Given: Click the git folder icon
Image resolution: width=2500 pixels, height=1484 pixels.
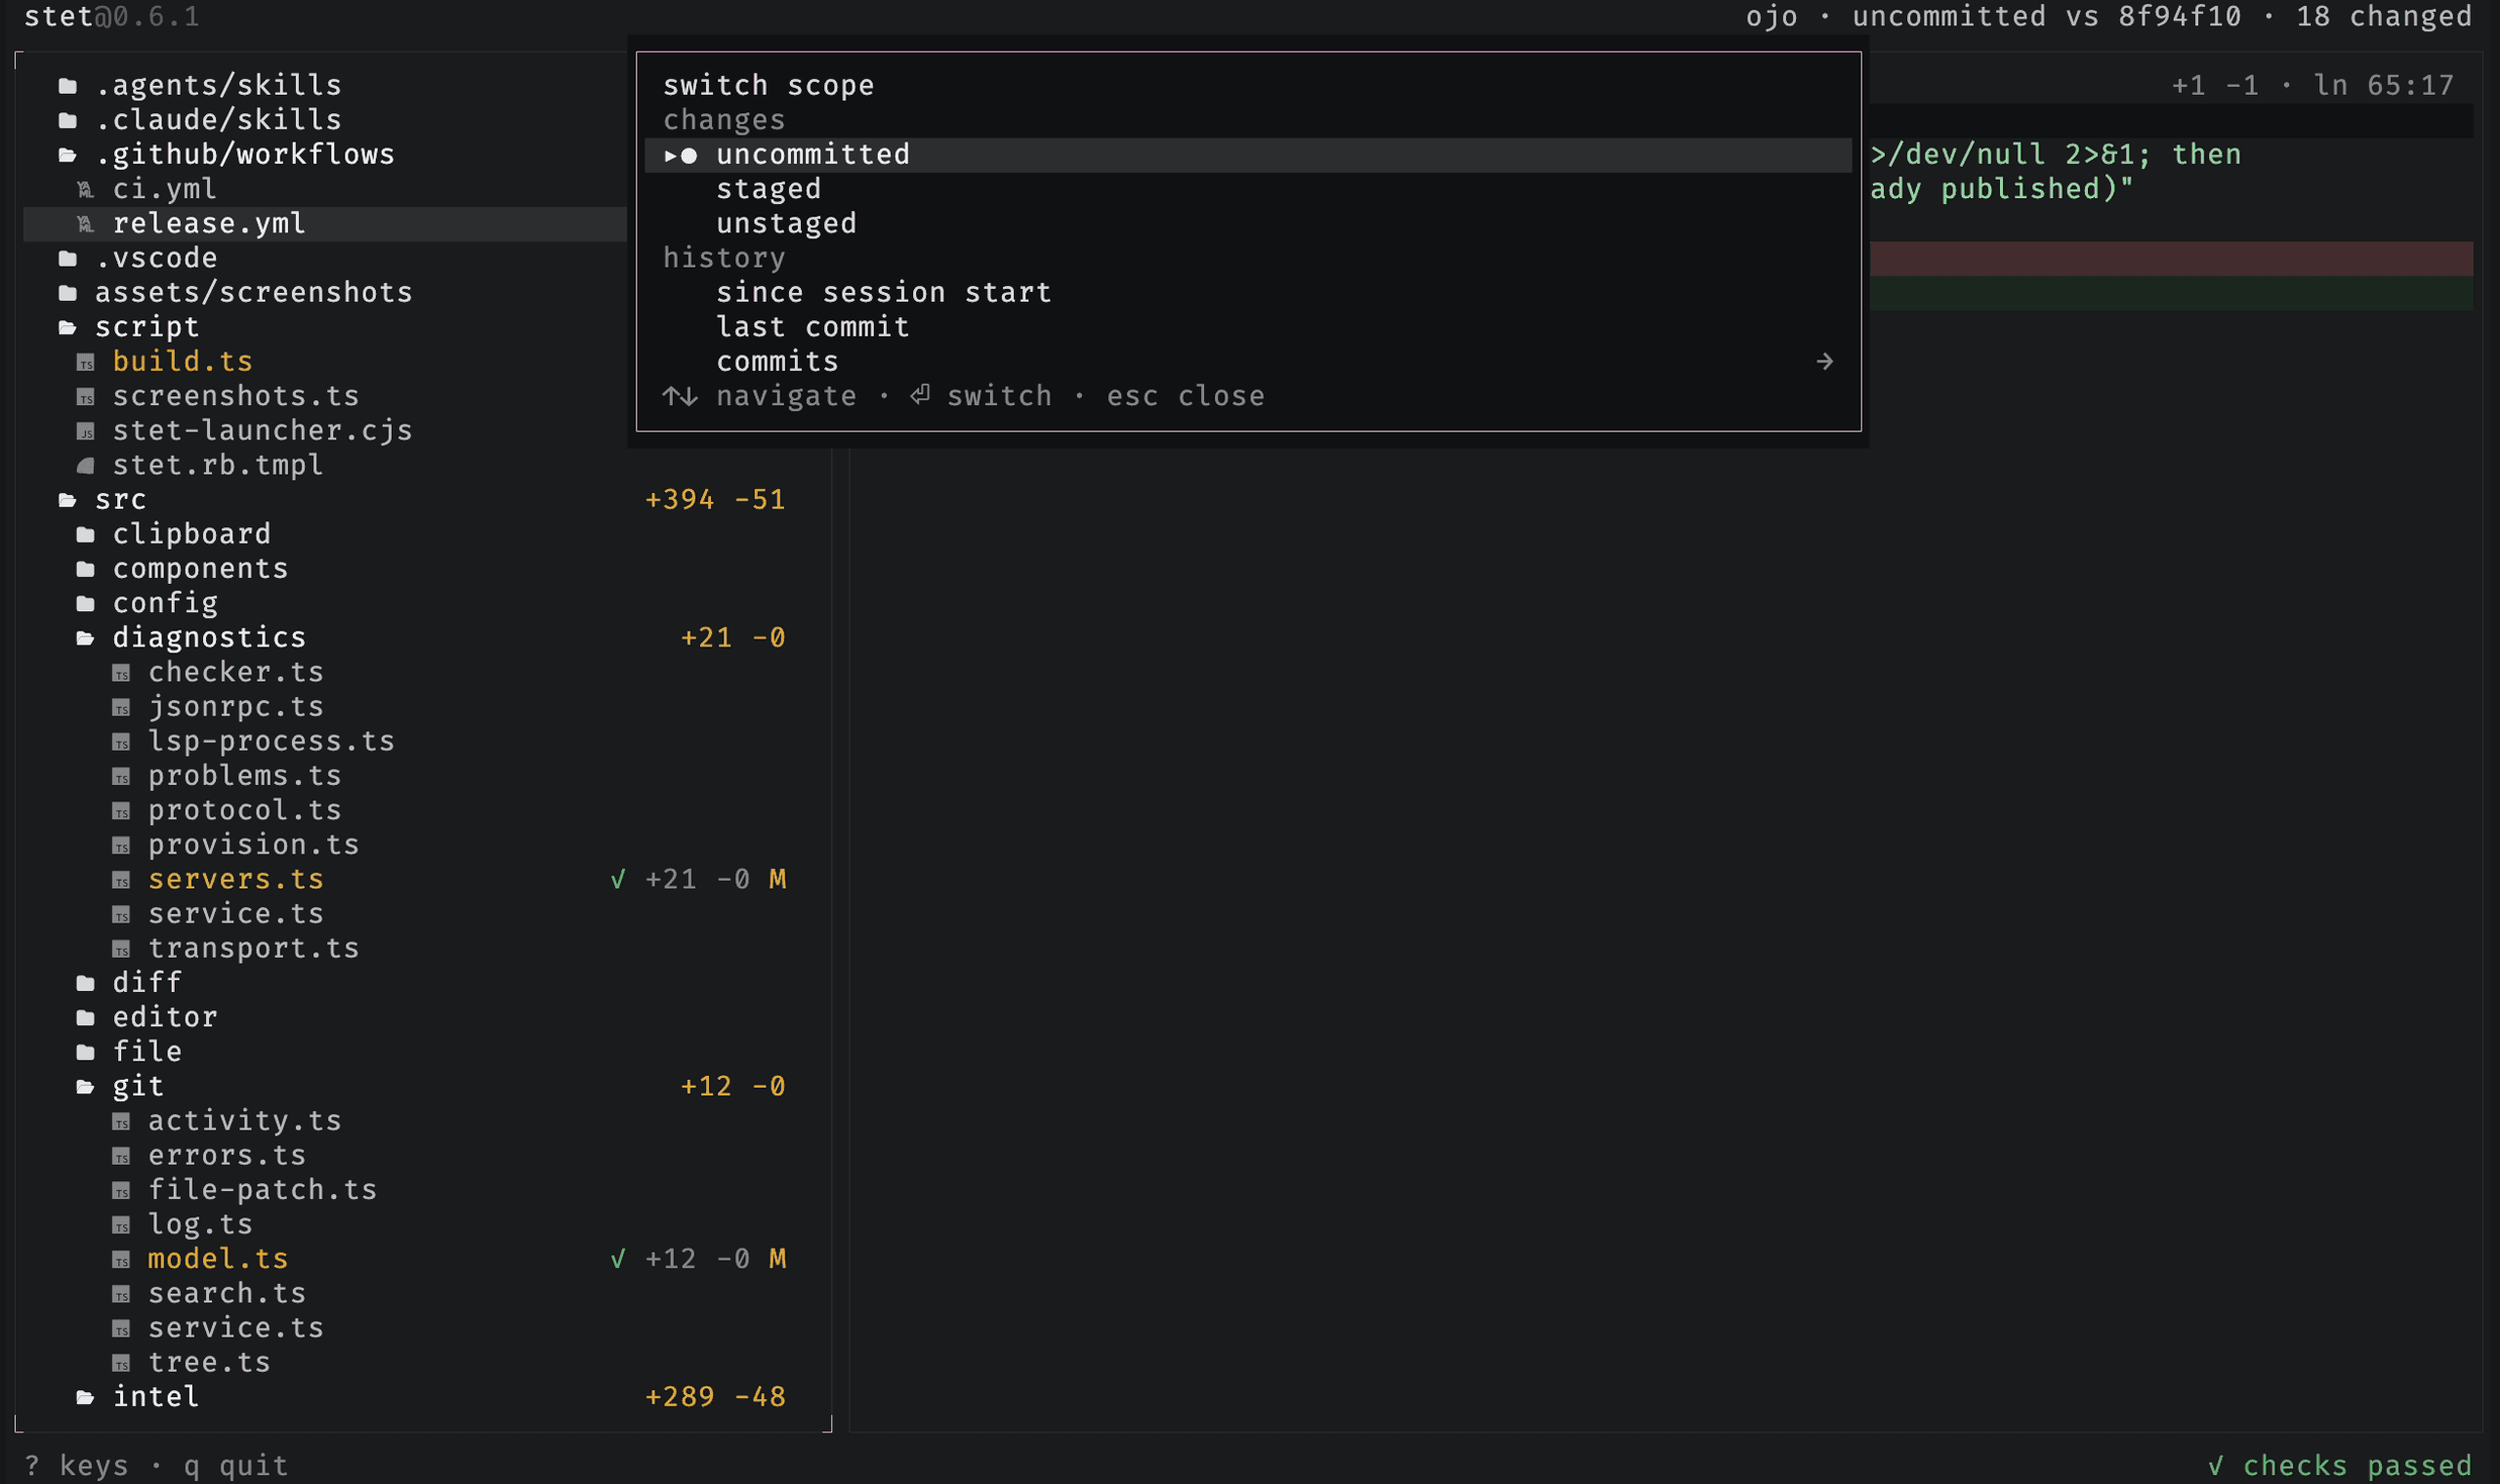Looking at the screenshot, I should (x=86, y=1087).
